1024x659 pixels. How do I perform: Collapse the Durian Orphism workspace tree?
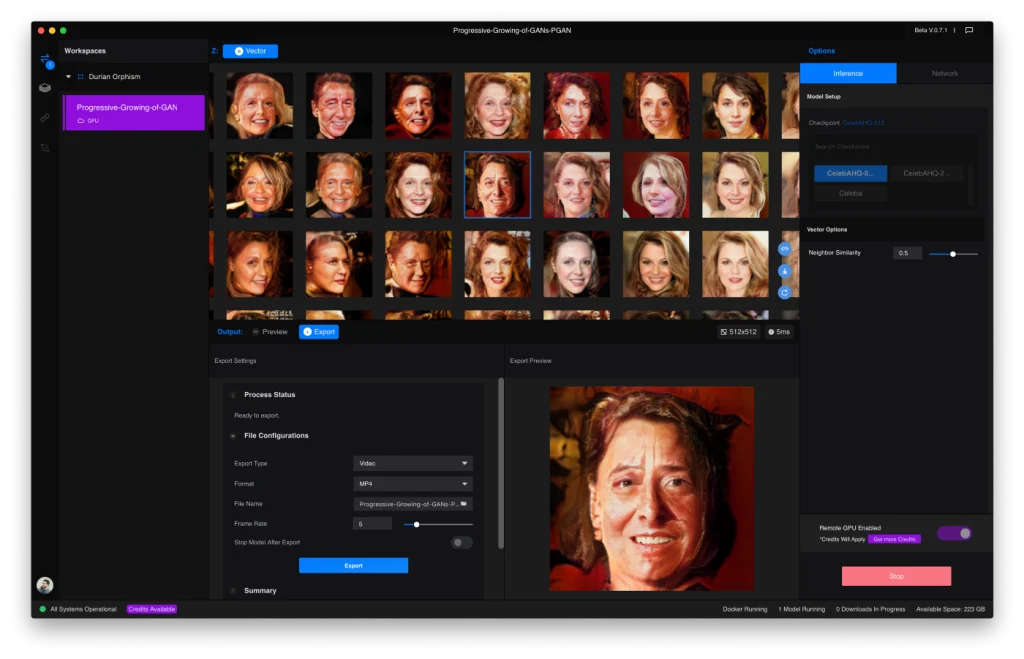pos(69,76)
